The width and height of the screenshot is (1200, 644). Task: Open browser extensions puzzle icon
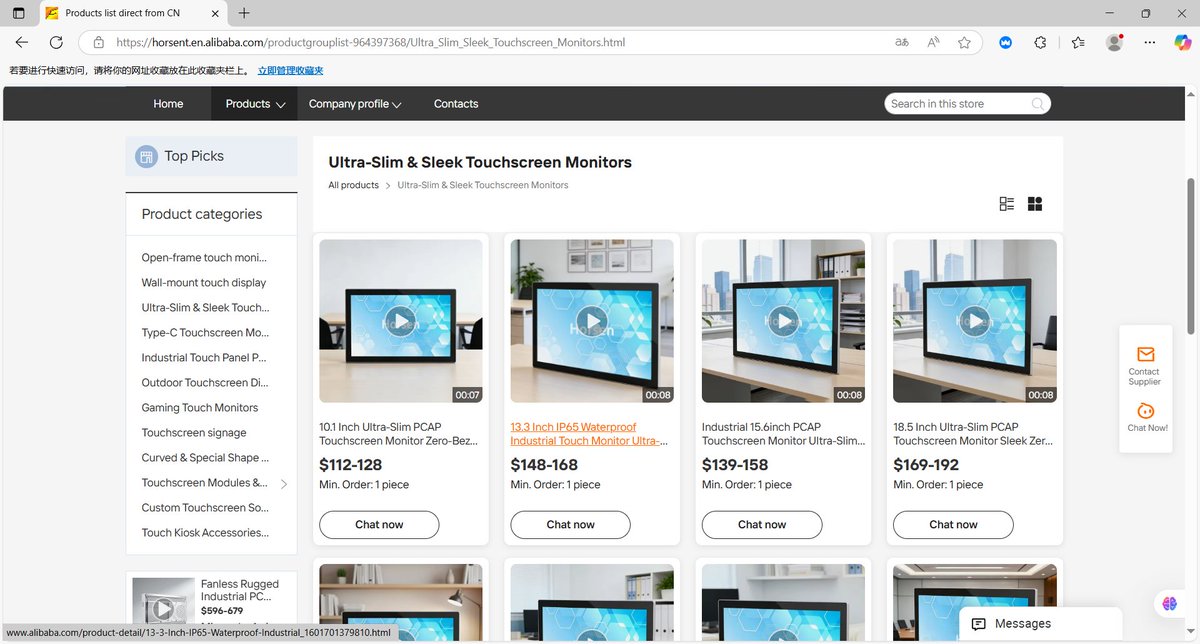coord(1041,43)
